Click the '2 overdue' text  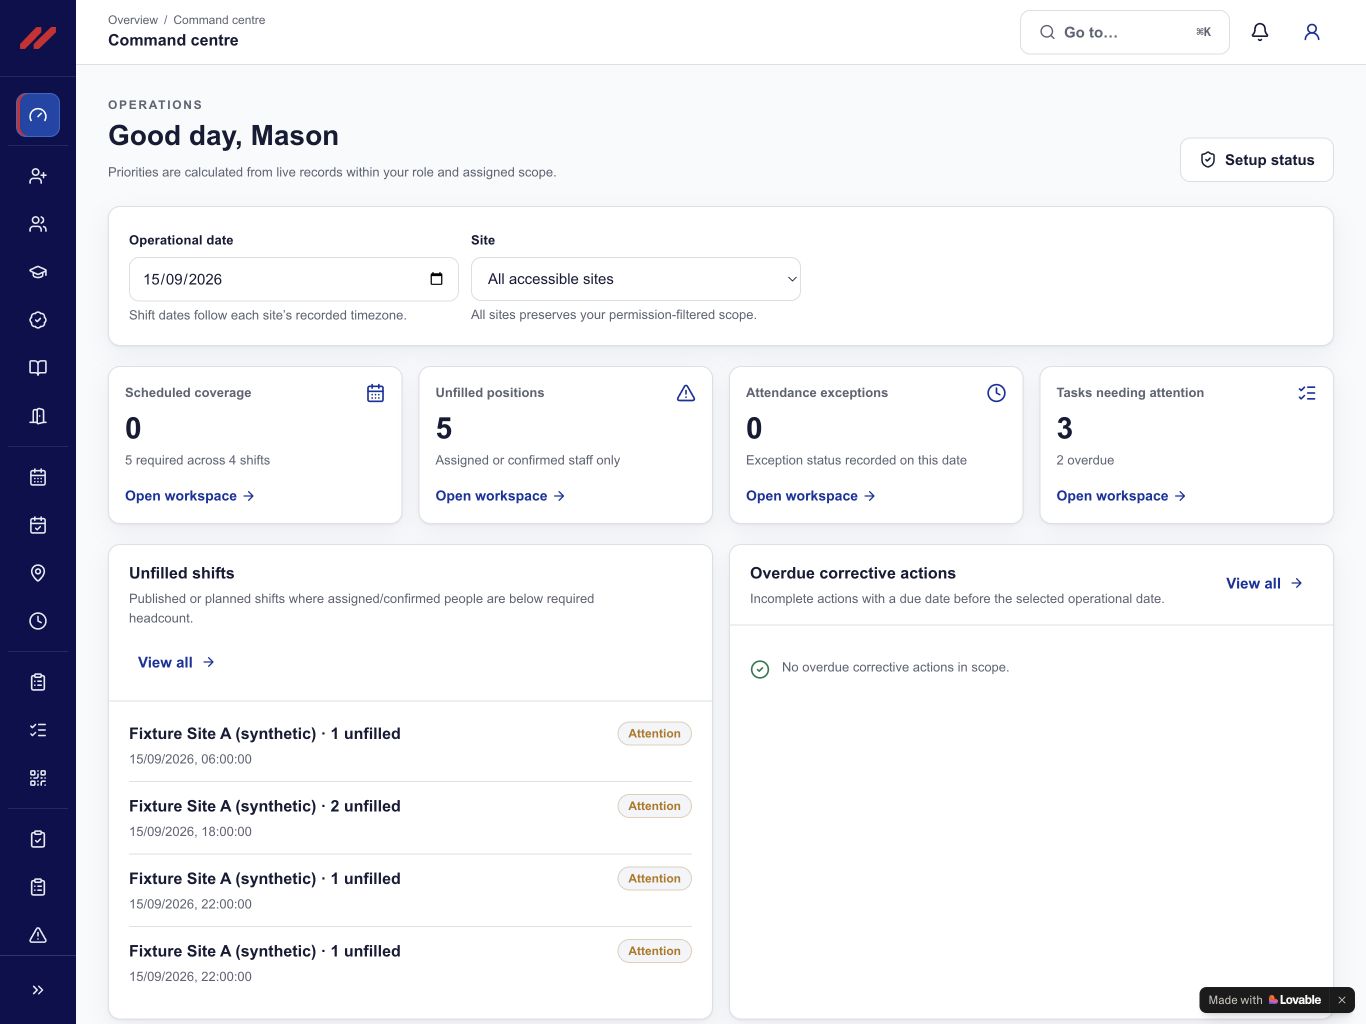point(1085,460)
